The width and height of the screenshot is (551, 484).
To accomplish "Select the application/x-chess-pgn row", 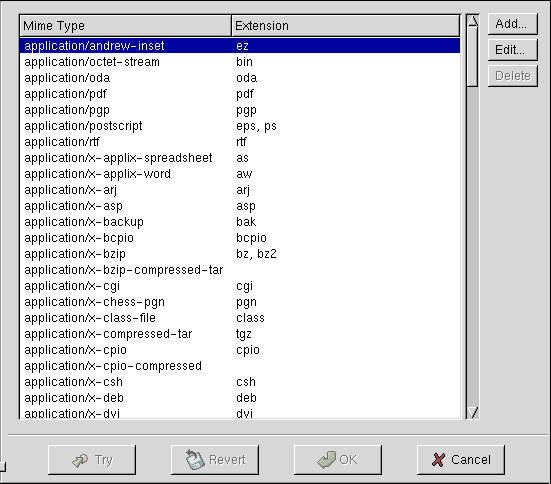I will (240, 302).
